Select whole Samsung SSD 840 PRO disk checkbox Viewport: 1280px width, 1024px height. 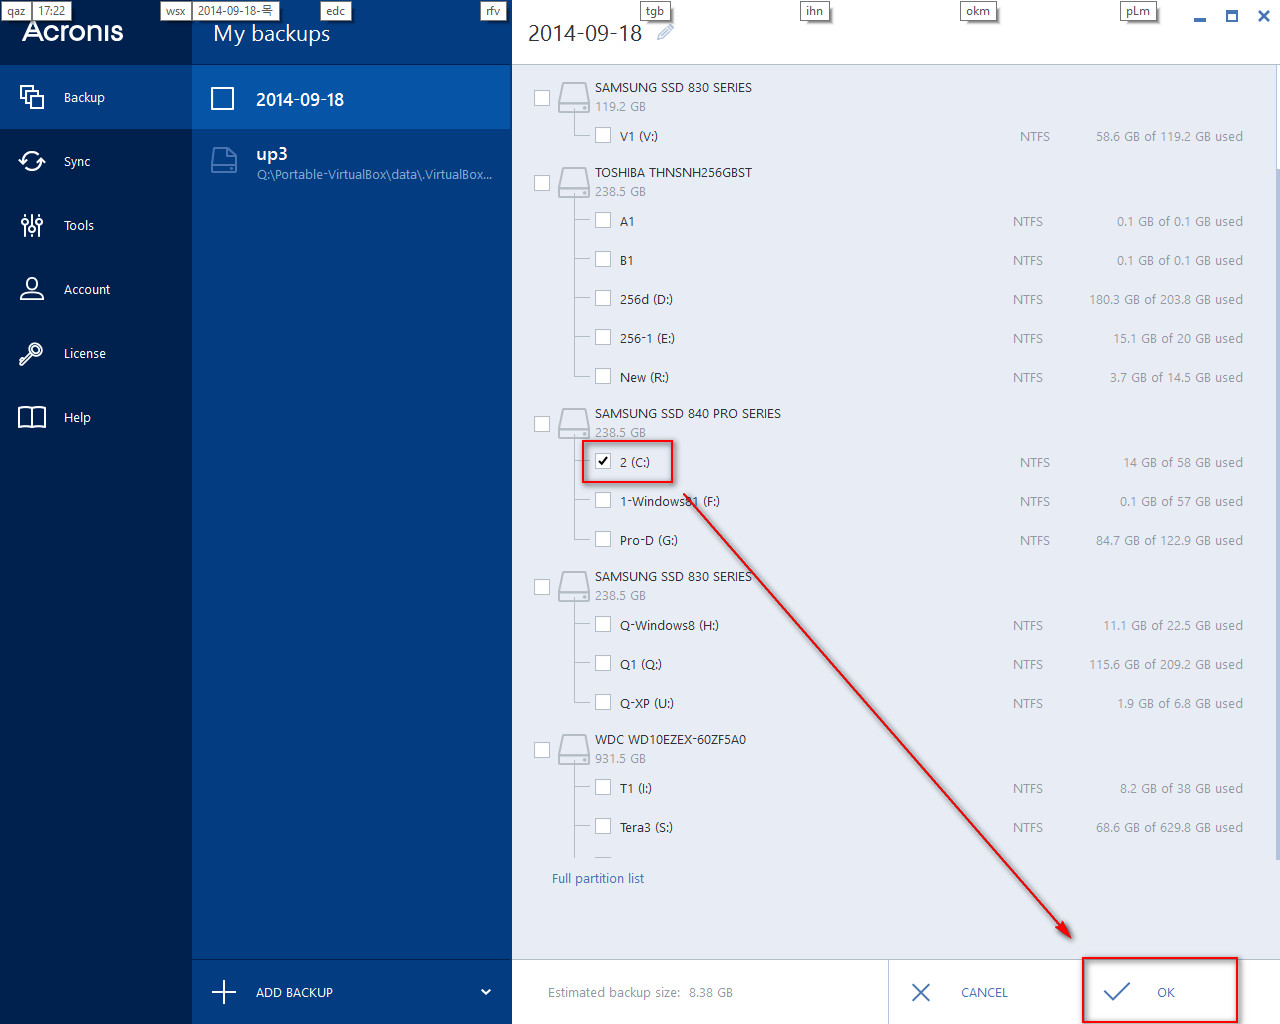tap(542, 424)
